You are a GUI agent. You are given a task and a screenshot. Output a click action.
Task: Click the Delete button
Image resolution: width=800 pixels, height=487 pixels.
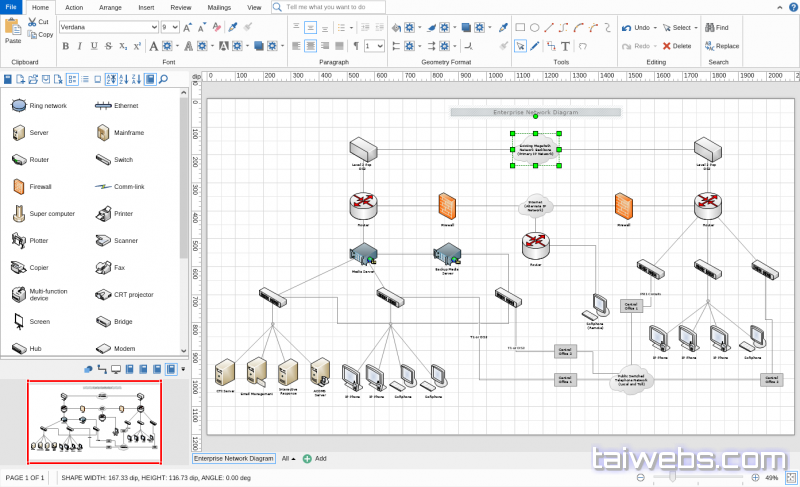(676, 46)
